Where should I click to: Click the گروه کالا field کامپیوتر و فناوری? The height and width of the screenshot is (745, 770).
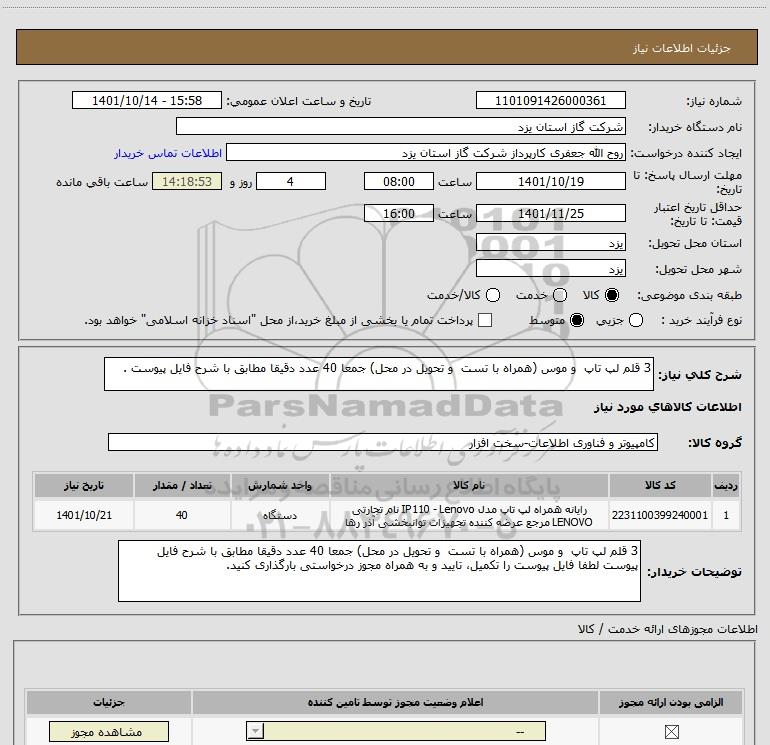pyautogui.click(x=383, y=442)
